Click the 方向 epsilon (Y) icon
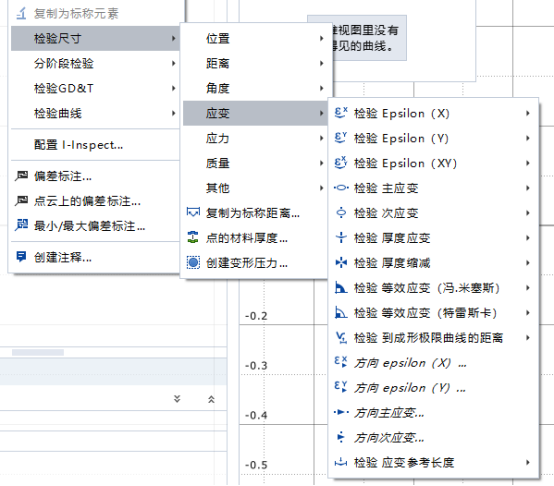The width and height of the screenshot is (554, 486). pos(341,387)
